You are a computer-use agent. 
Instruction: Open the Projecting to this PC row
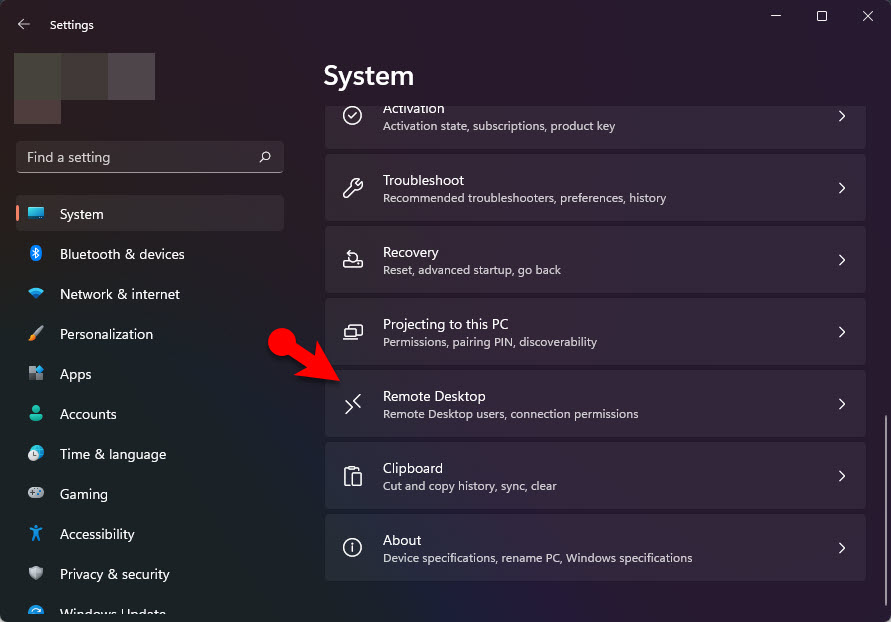click(595, 332)
